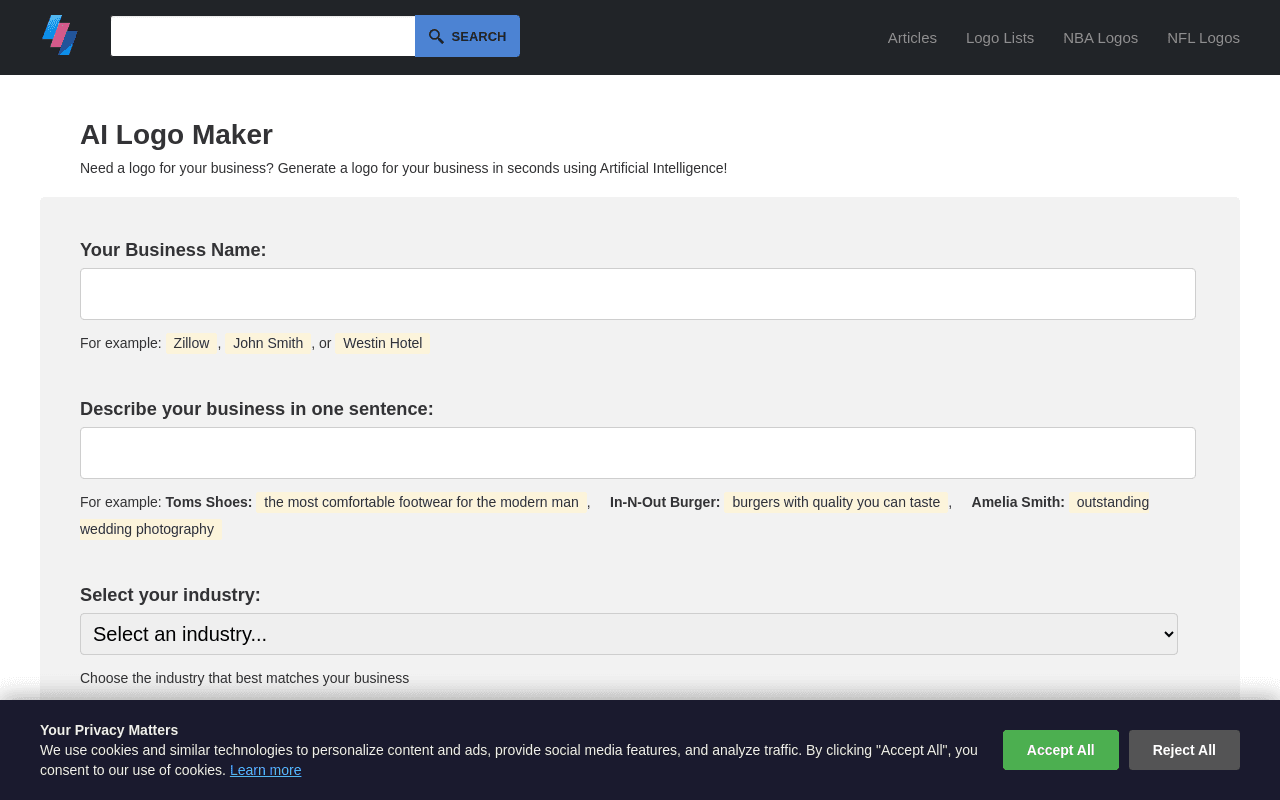Click 'Choose the industry that best matches' hint
This screenshot has width=1280, height=800.
(x=244, y=678)
